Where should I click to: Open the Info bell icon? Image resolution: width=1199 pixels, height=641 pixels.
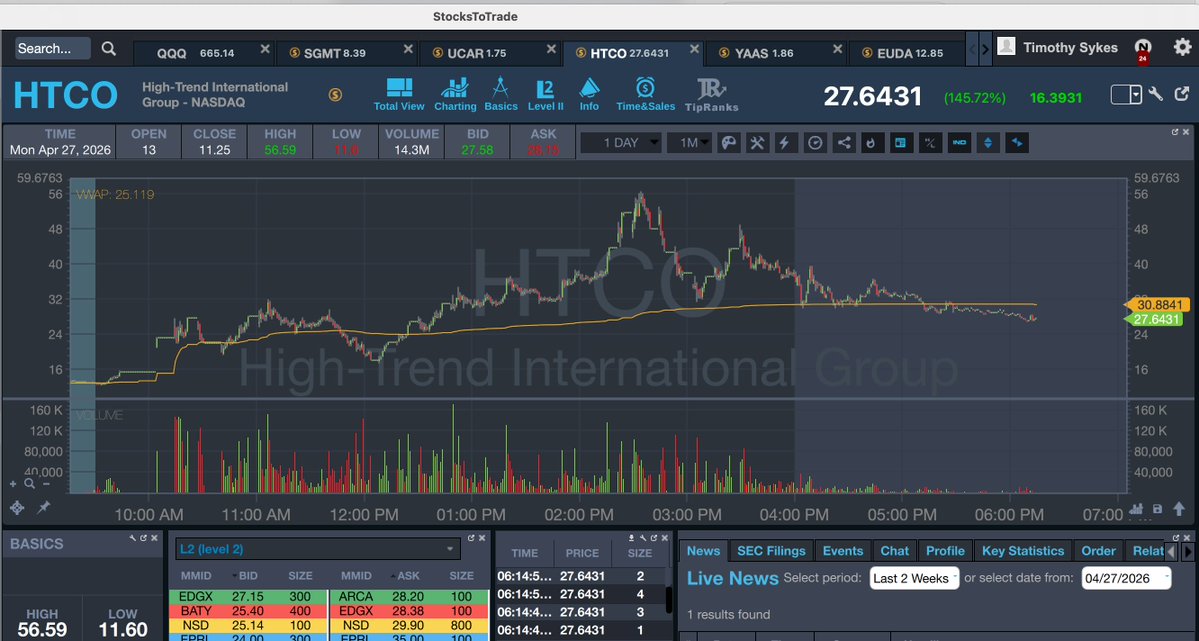click(x=589, y=95)
